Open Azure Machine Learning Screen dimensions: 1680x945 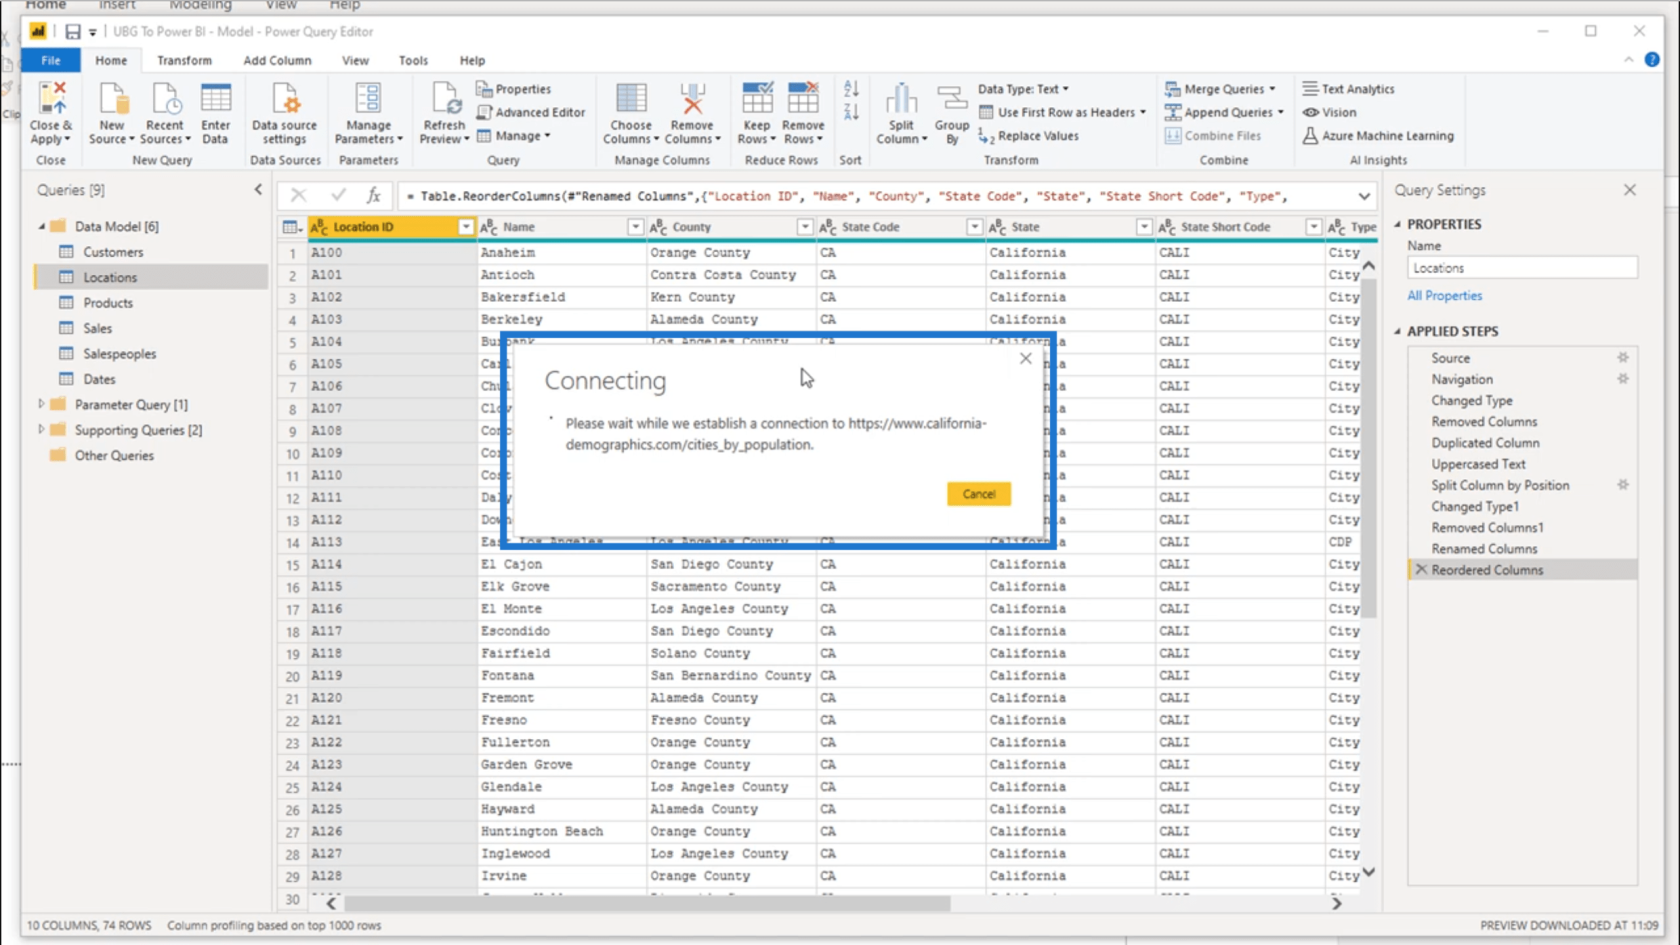[1378, 136]
